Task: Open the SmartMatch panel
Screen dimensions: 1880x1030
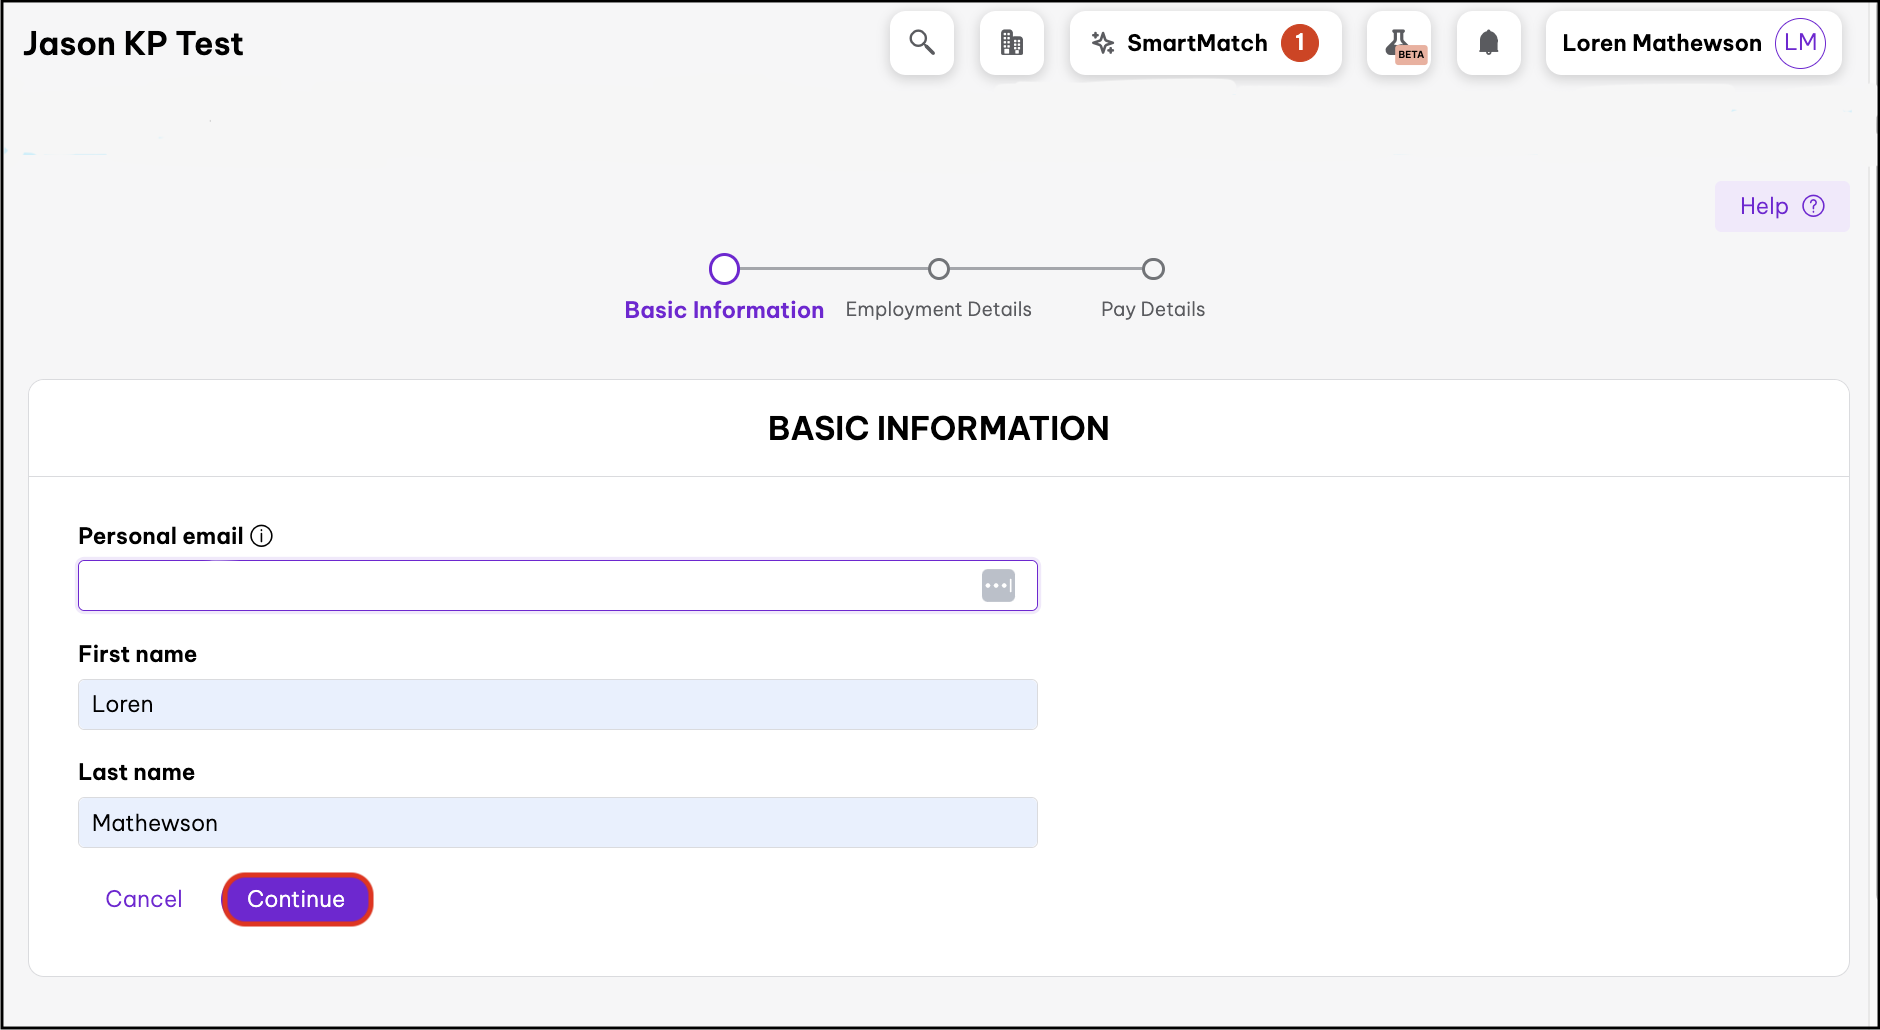Action: click(1196, 43)
